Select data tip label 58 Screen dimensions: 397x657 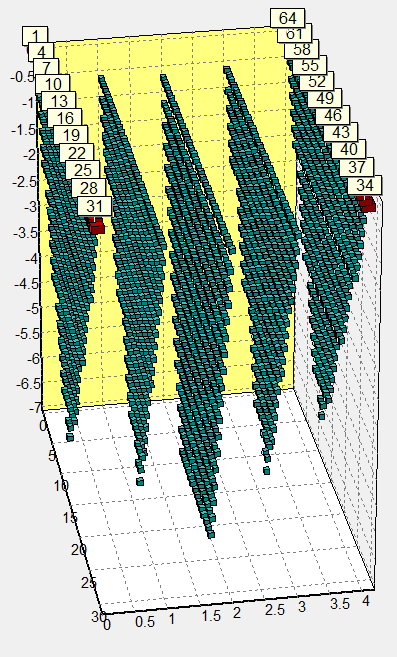pyautogui.click(x=302, y=49)
